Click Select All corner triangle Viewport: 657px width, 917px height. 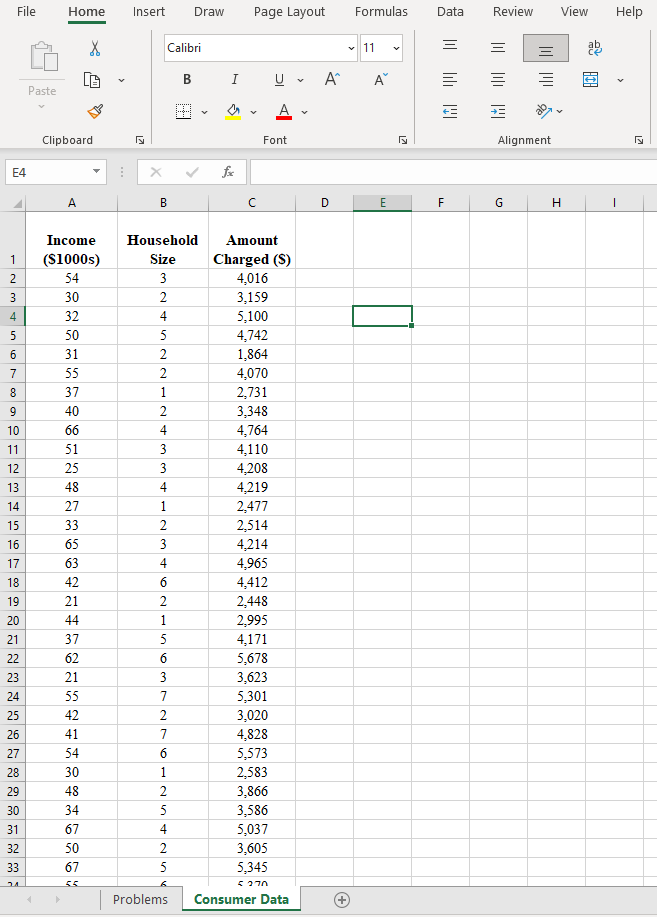pos(18,203)
